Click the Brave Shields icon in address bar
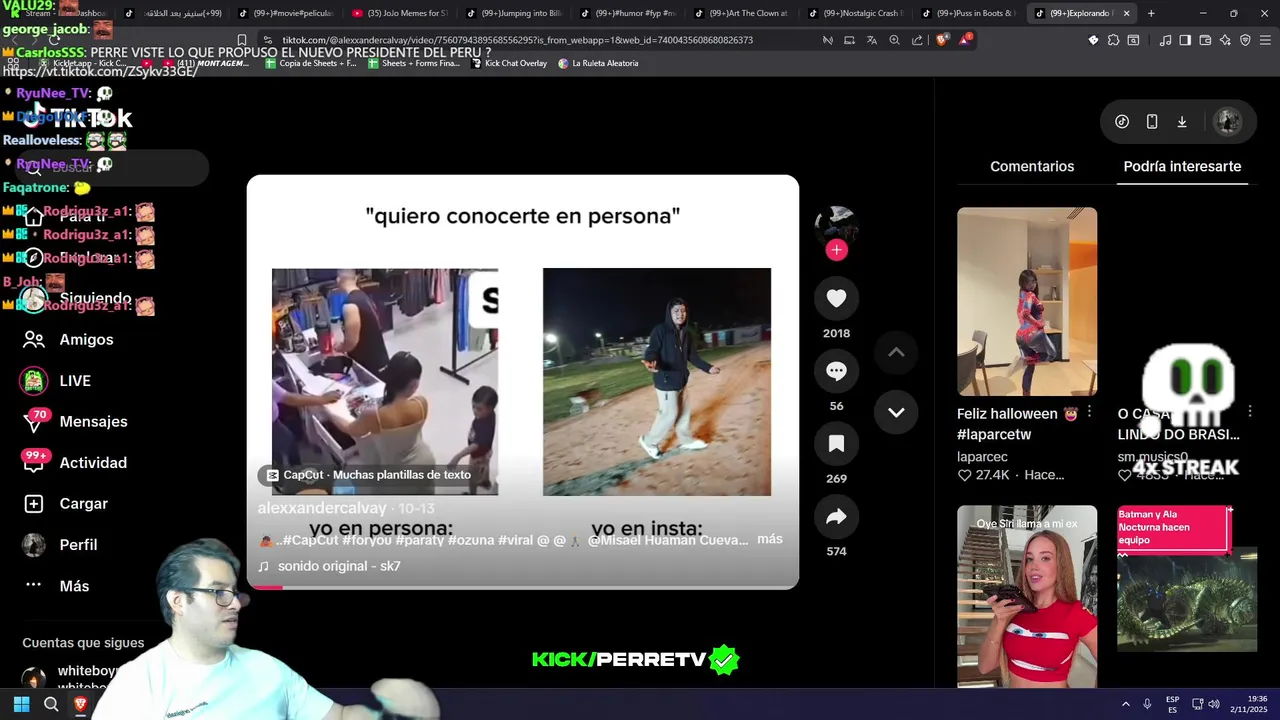Image resolution: width=1280 pixels, height=720 pixels. pyautogui.click(x=942, y=40)
